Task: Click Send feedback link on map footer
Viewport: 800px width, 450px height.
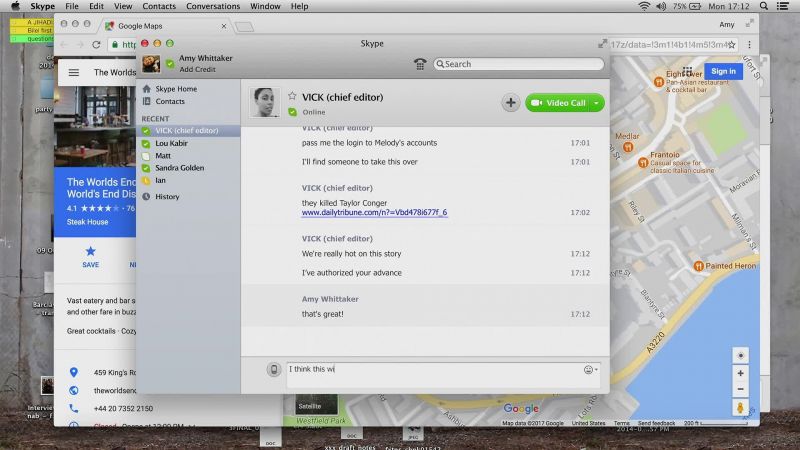Action: [x=656, y=423]
